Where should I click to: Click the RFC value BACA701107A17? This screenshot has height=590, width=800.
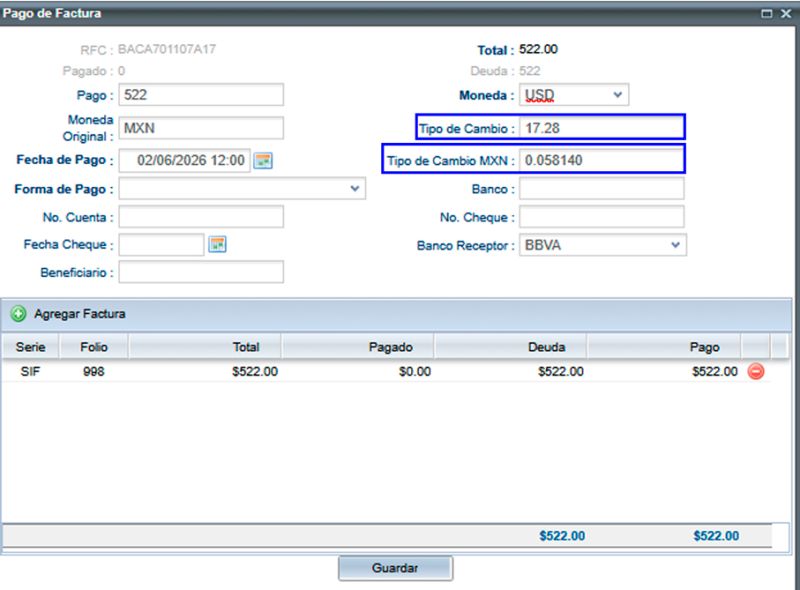click(167, 49)
